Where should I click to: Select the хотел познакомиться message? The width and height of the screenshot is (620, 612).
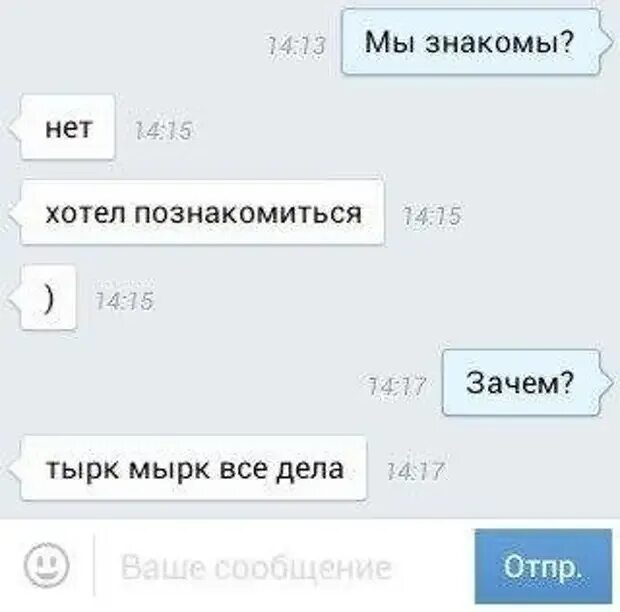tap(202, 213)
